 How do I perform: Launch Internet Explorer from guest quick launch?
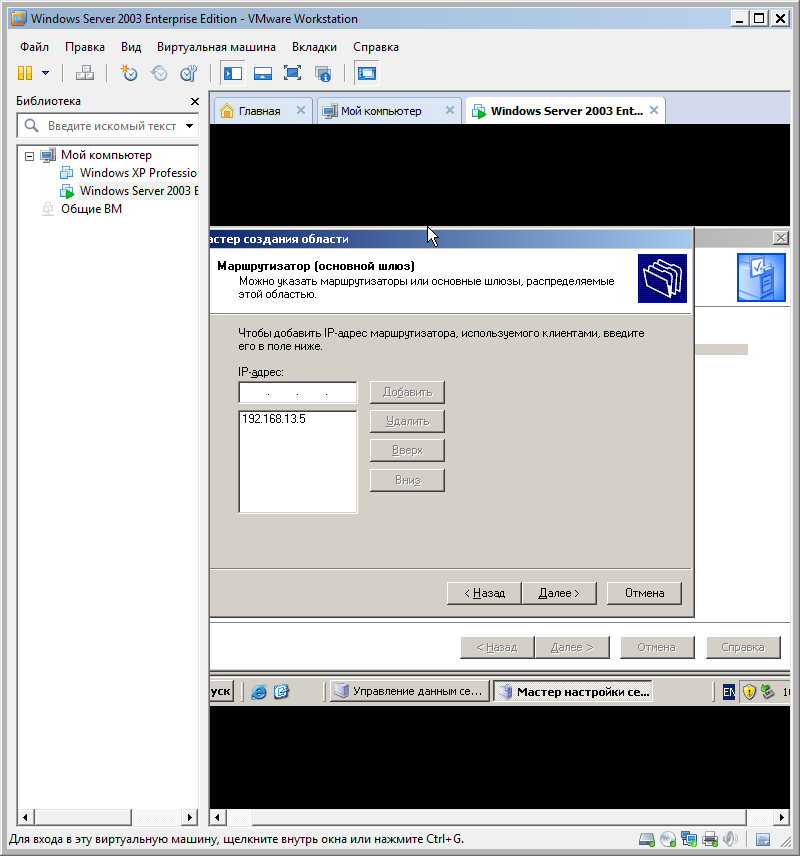(259, 692)
